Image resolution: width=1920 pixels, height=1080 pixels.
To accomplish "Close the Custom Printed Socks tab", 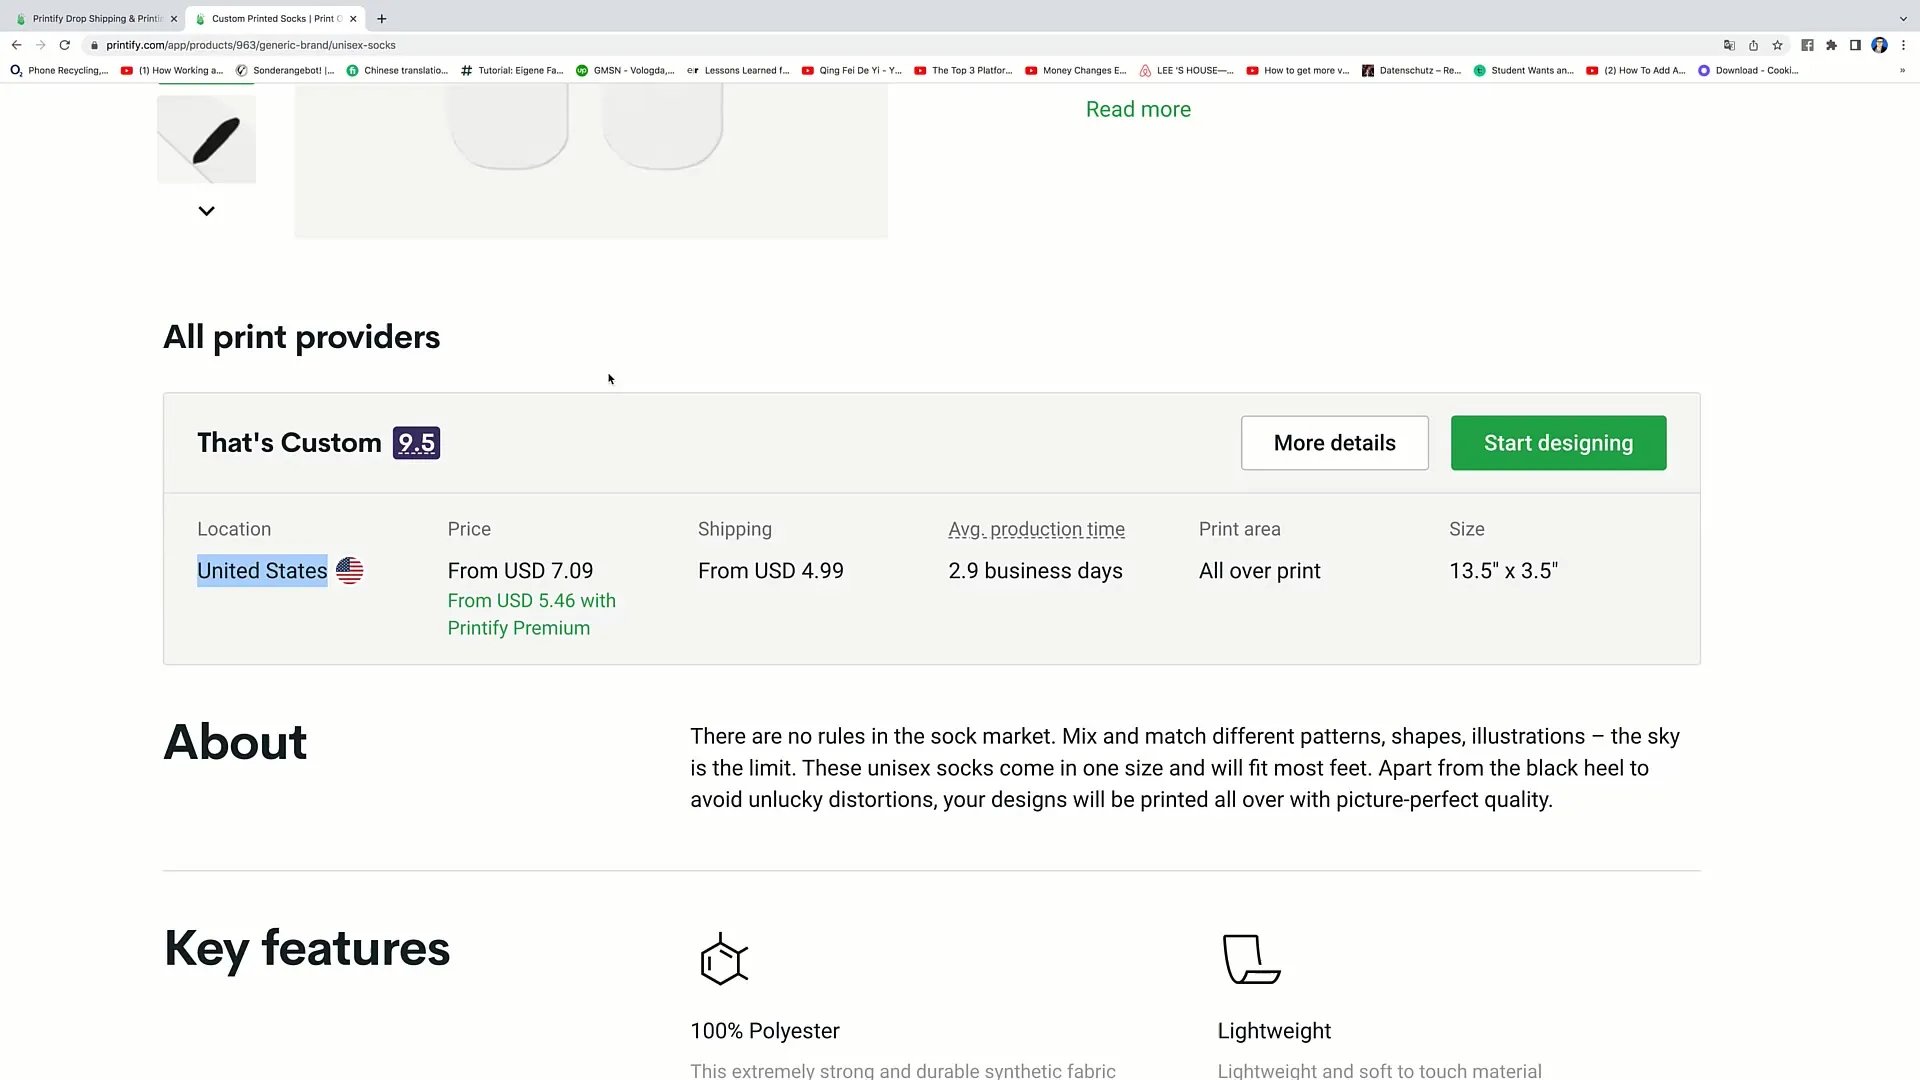I will (353, 19).
